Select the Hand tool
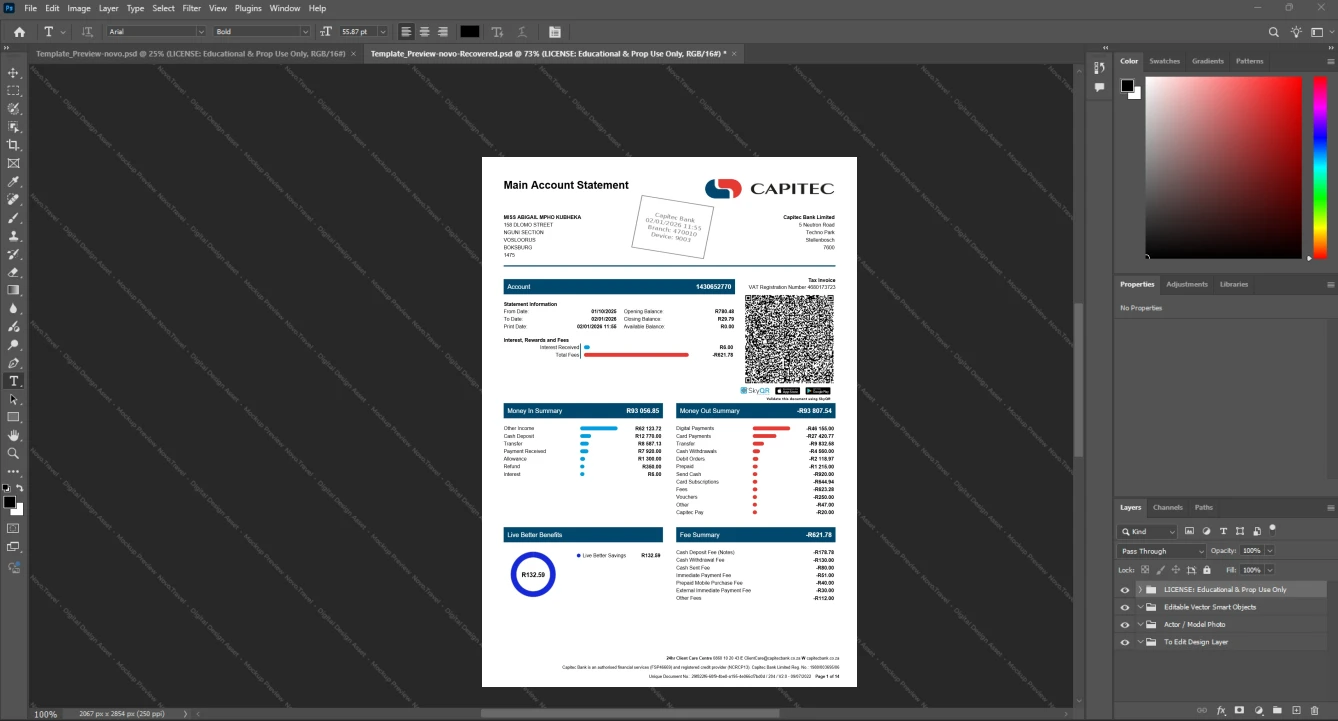1338x721 pixels. pos(14,436)
